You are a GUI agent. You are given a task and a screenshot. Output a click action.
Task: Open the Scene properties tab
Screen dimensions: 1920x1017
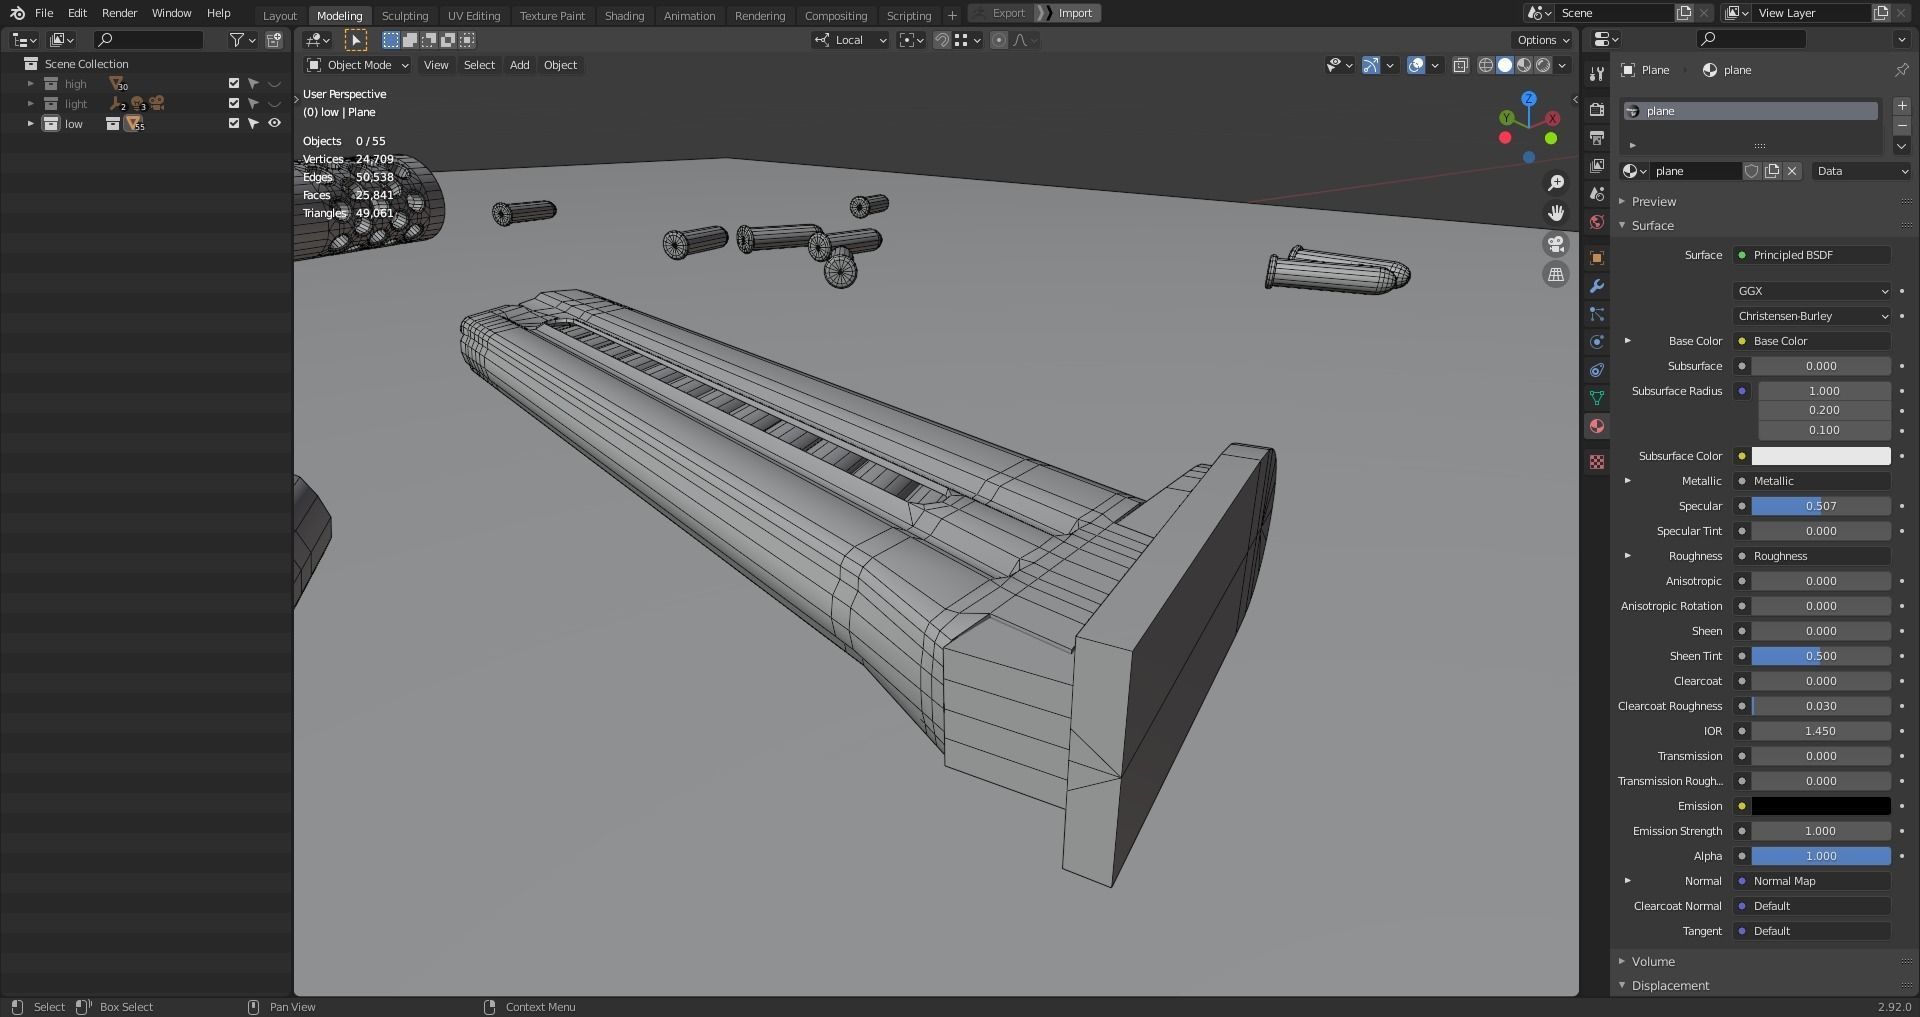1597,193
